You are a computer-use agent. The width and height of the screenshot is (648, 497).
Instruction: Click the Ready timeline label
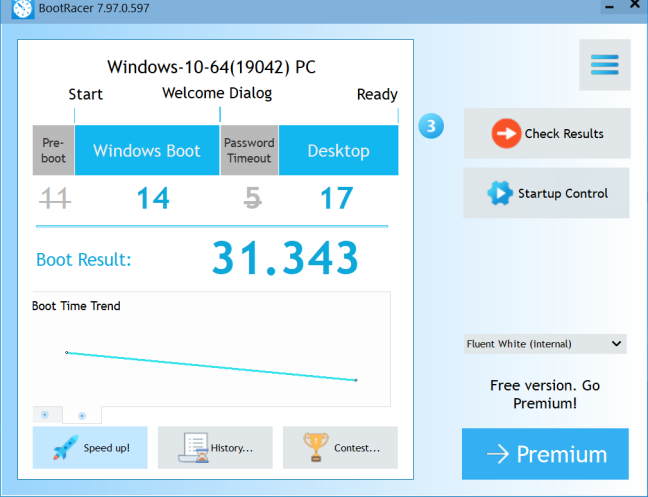[377, 95]
